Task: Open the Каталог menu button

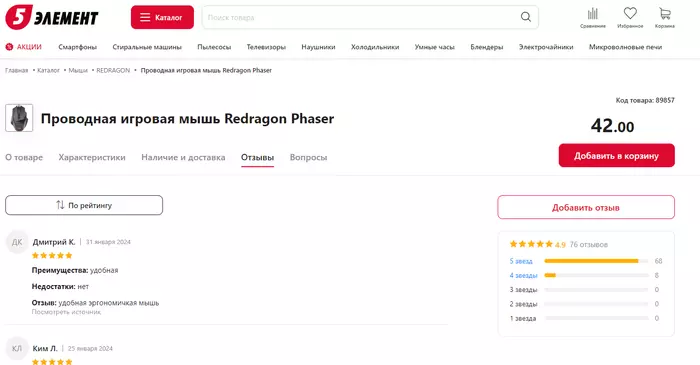Action: click(x=162, y=17)
